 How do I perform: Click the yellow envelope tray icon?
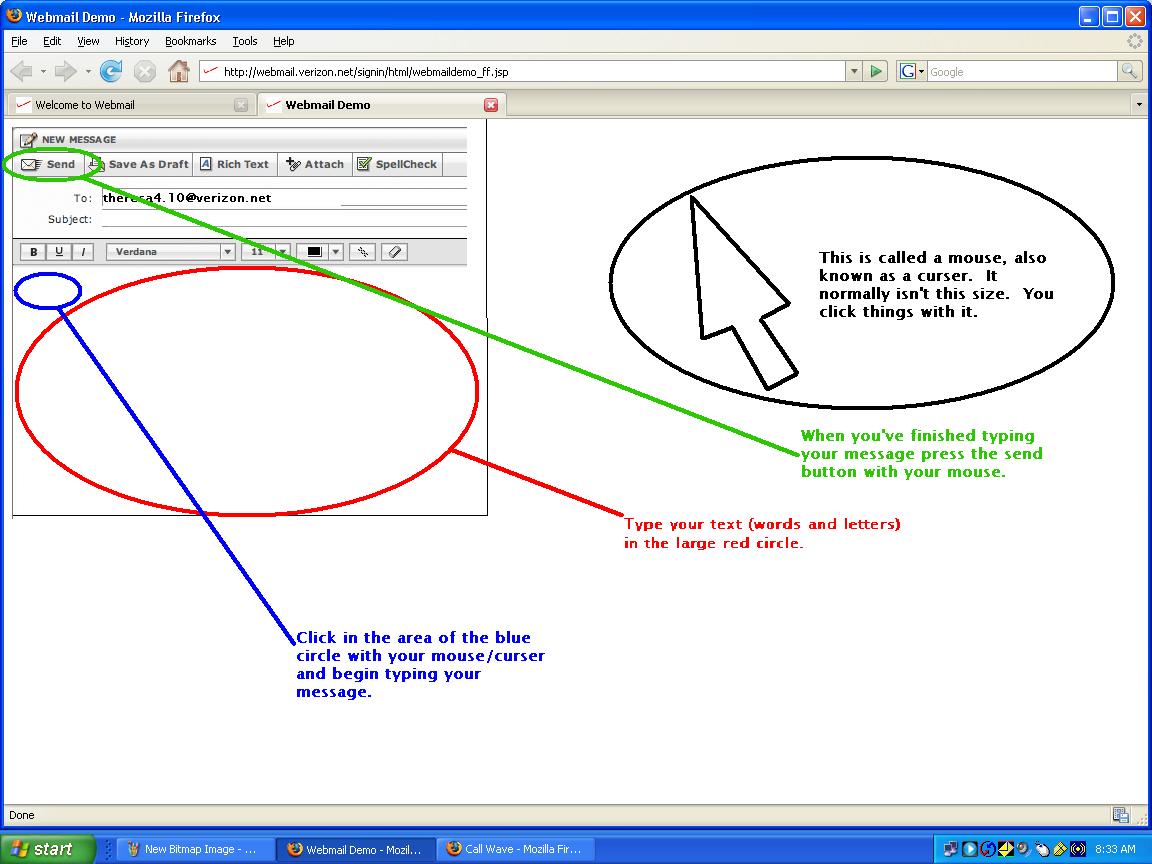pyautogui.click(x=1006, y=849)
